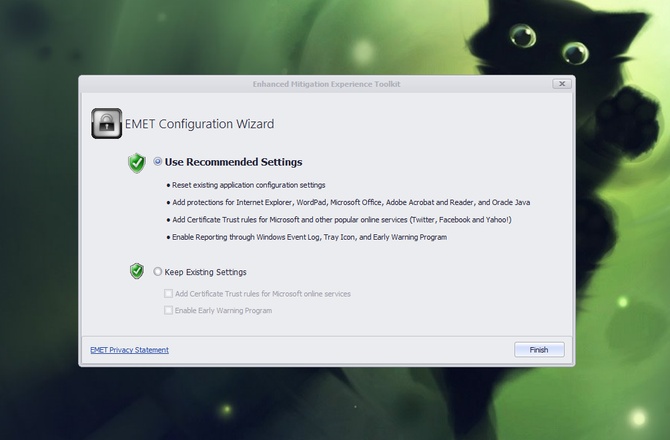The image size is (670, 440).
Task: Click the green shield beside Use Recommended Settings
Action: 137,162
